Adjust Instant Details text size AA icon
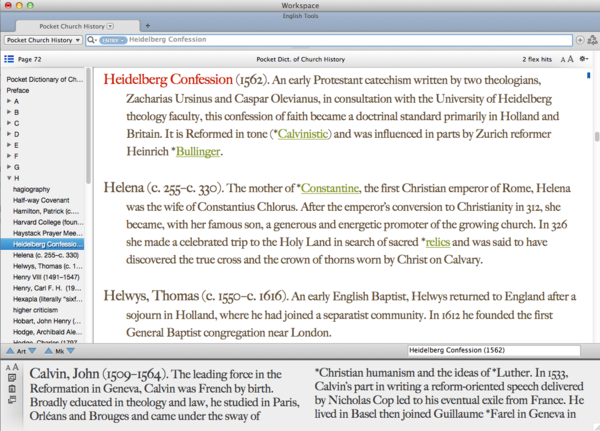600x431 pixels. pos(12,367)
